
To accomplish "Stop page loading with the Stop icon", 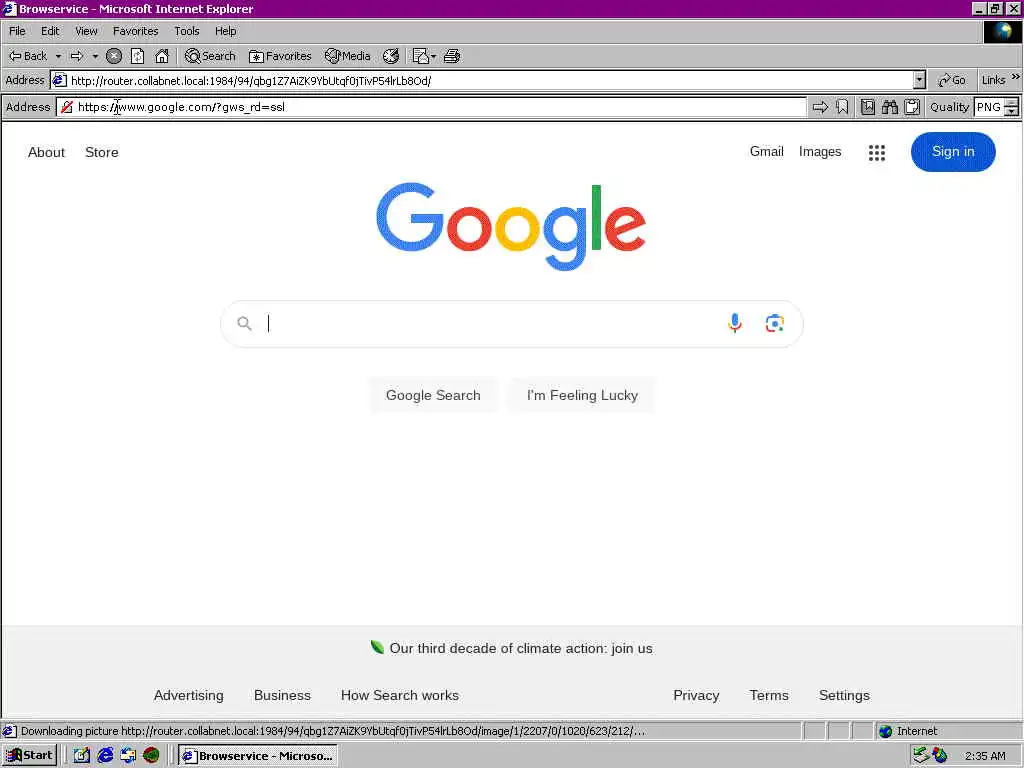I will [x=114, y=56].
